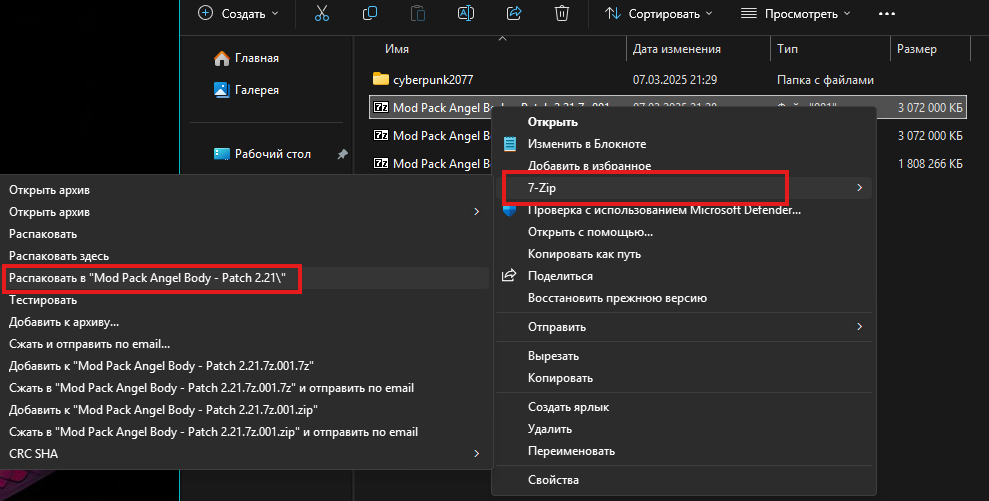Open the three-dots more options menu

pos(886,14)
